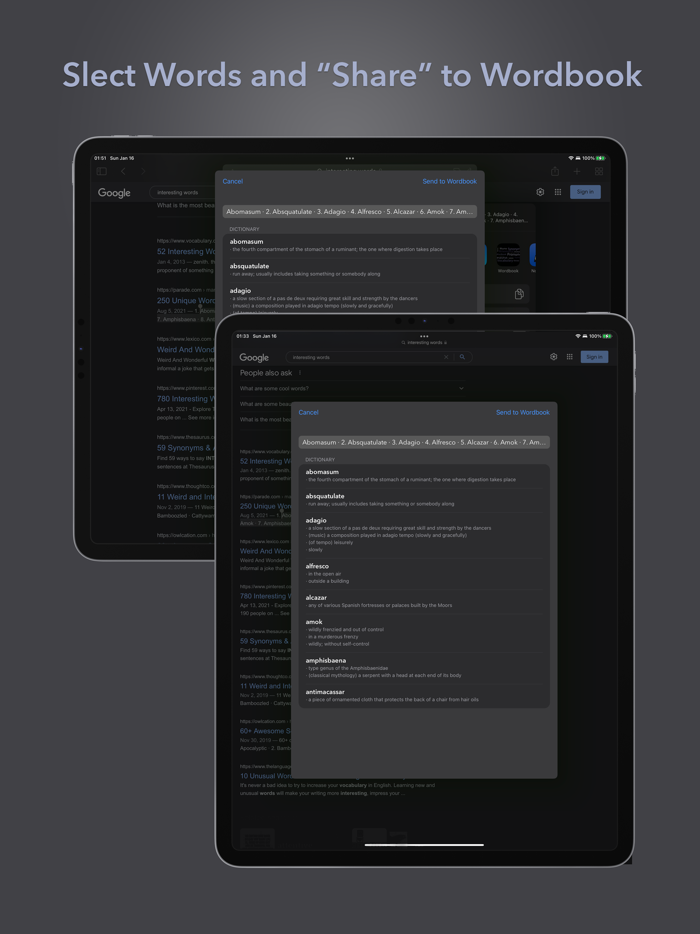Viewport: 700px width, 934px height.
Task: Click the Google search field on front iPad
Action: 379,357
